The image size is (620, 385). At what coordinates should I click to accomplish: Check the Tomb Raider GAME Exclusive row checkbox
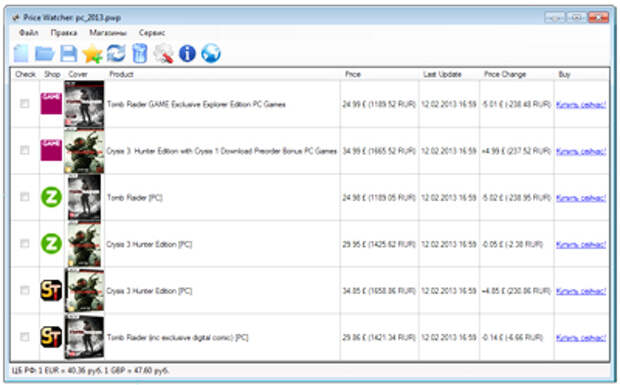coord(25,104)
